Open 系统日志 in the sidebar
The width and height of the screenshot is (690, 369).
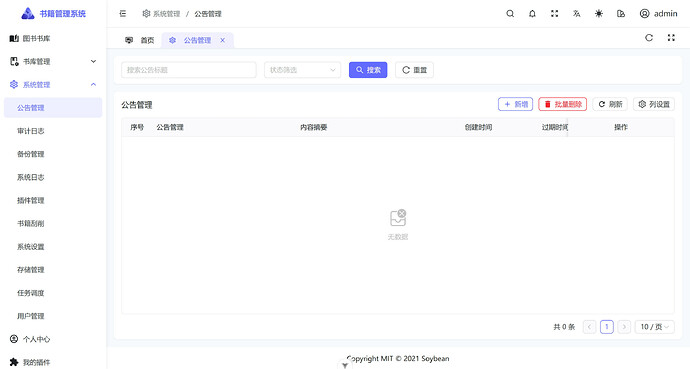click(53, 177)
